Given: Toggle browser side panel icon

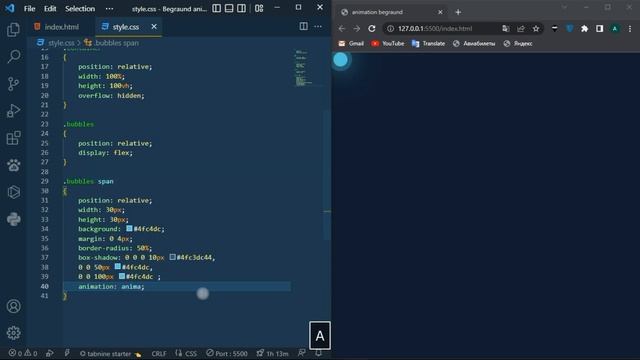Looking at the screenshot, I should coord(600,29).
